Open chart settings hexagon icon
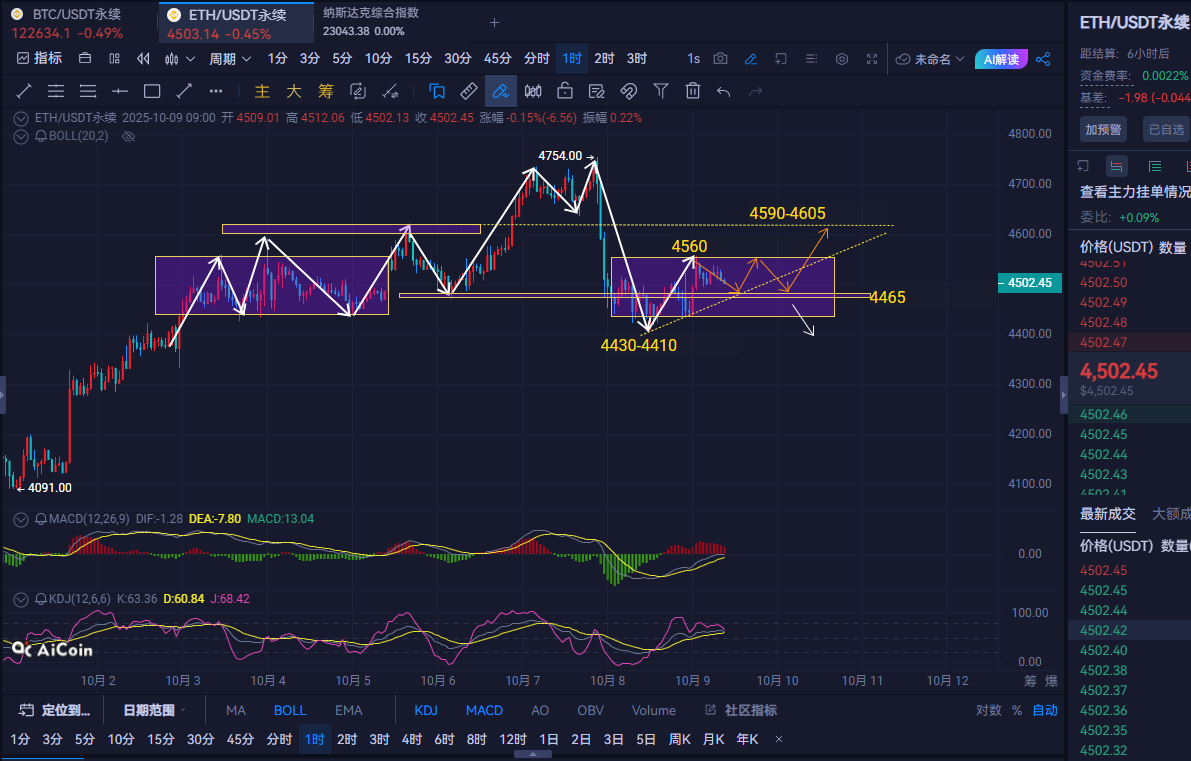Image resolution: width=1191 pixels, height=761 pixels. point(842,59)
